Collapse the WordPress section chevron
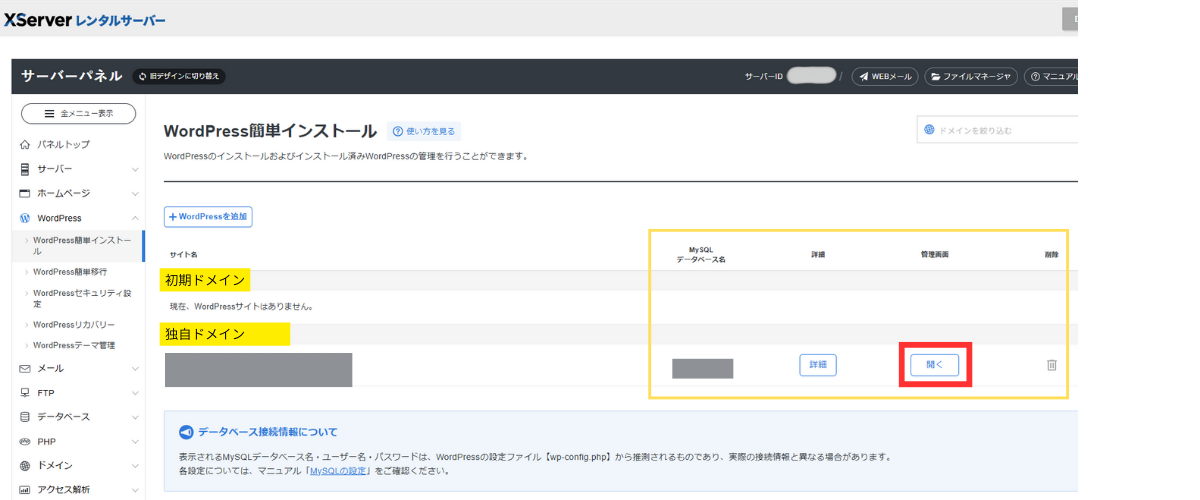 pyautogui.click(x=135, y=218)
